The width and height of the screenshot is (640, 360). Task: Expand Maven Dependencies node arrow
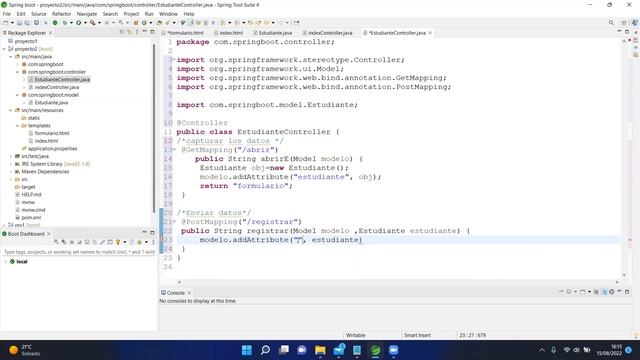click(x=11, y=172)
